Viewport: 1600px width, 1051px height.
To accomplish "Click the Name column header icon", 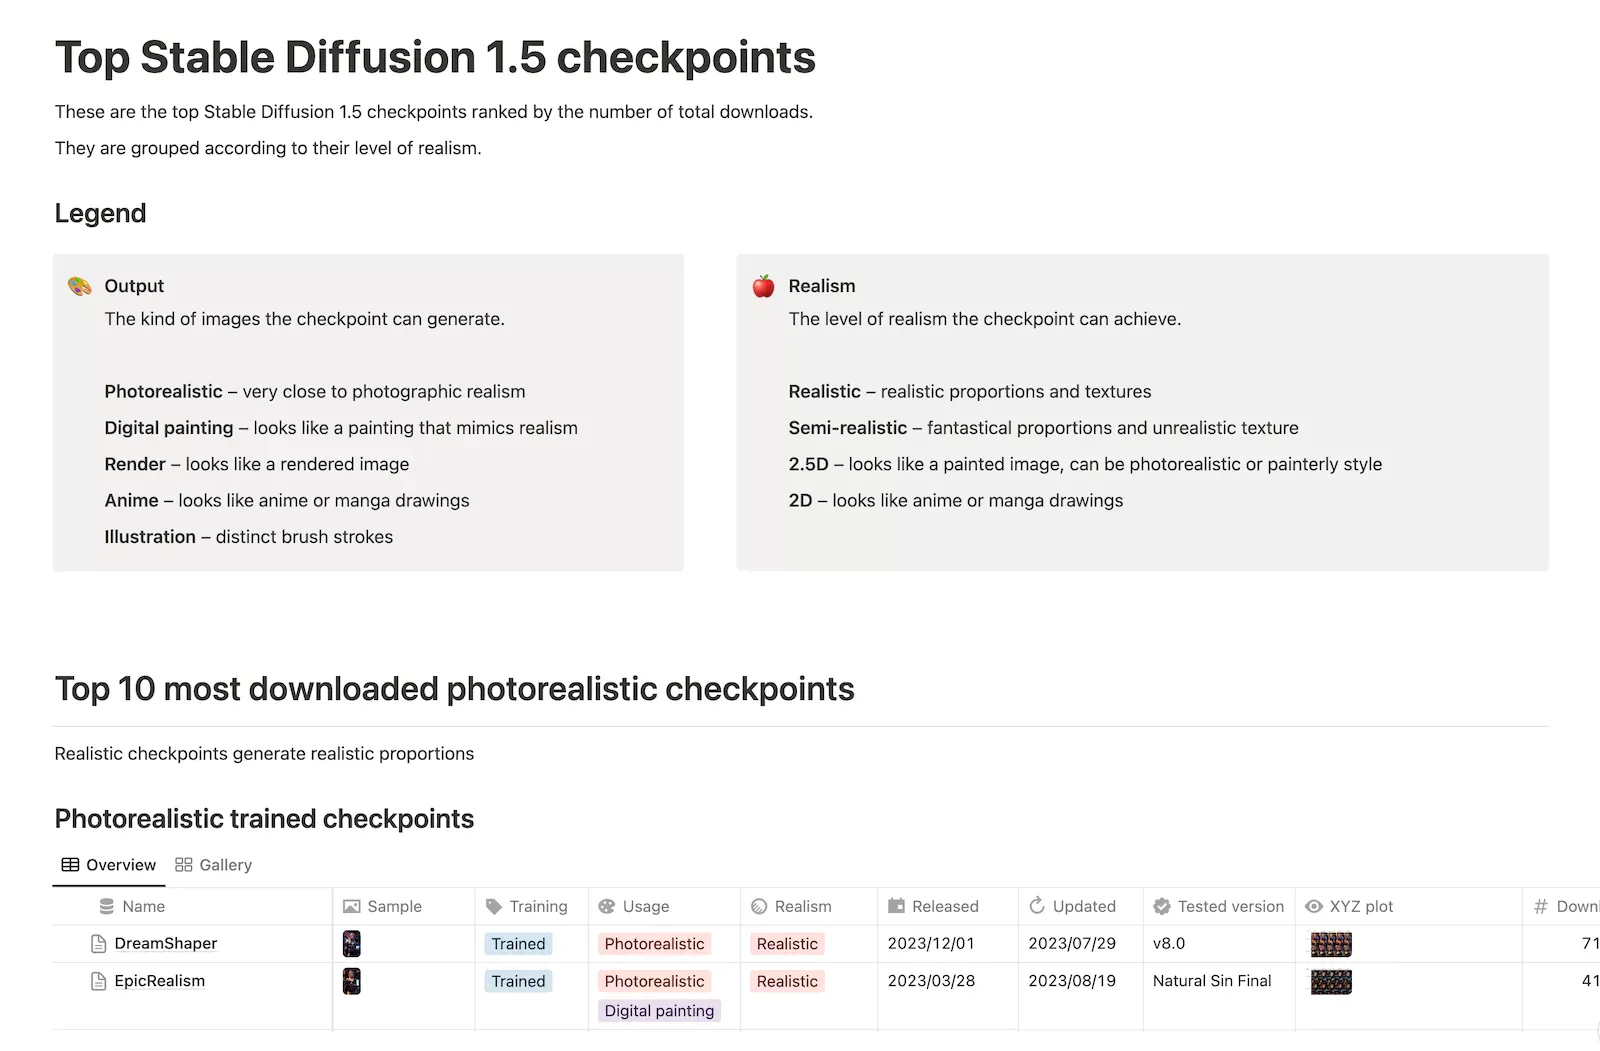I will coord(107,906).
